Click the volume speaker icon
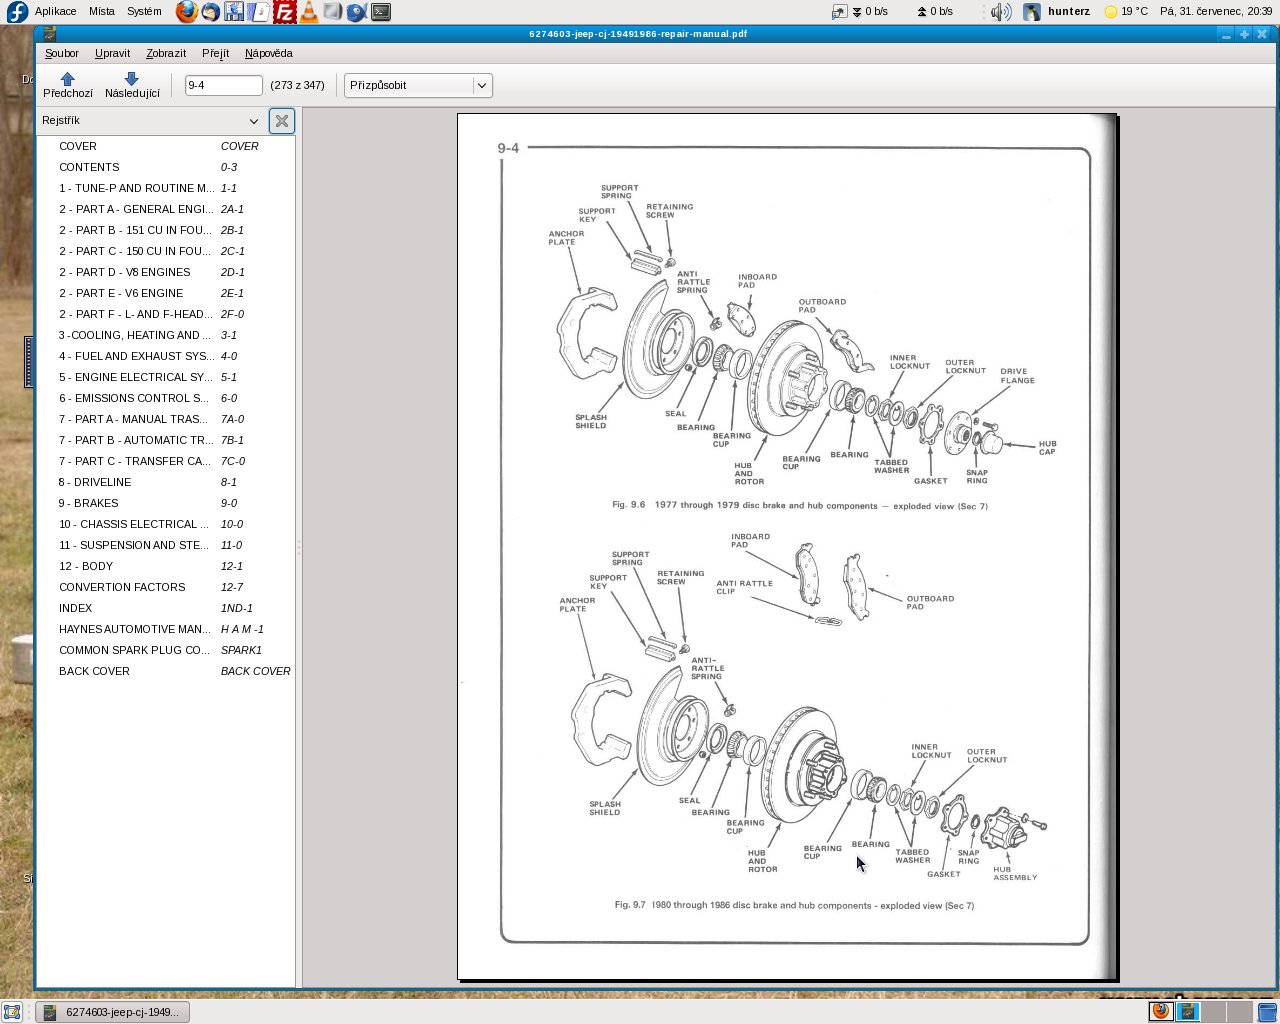This screenshot has height=1024, width=1280. (1001, 12)
